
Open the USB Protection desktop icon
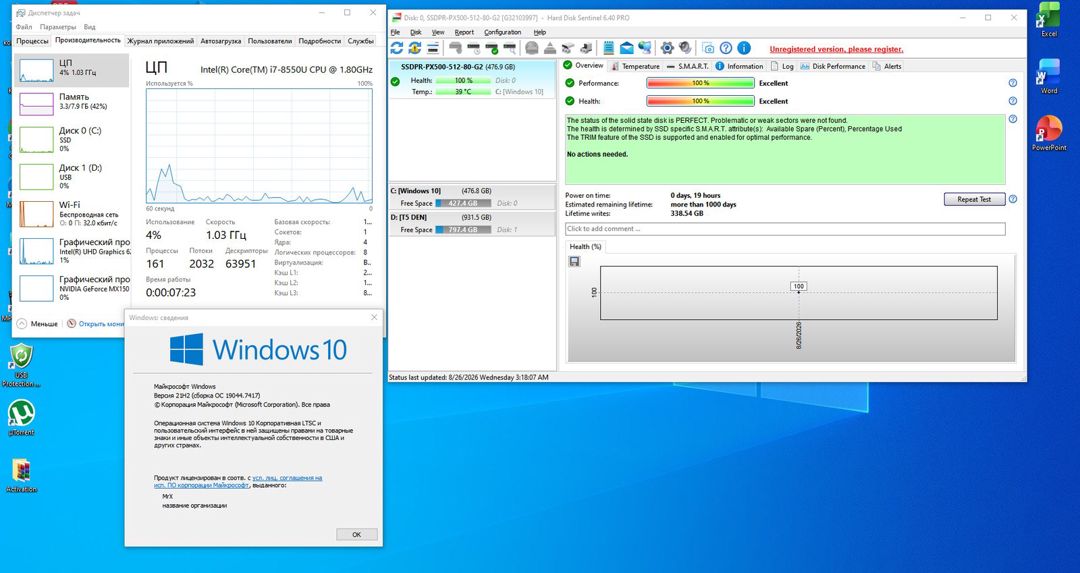(x=21, y=366)
